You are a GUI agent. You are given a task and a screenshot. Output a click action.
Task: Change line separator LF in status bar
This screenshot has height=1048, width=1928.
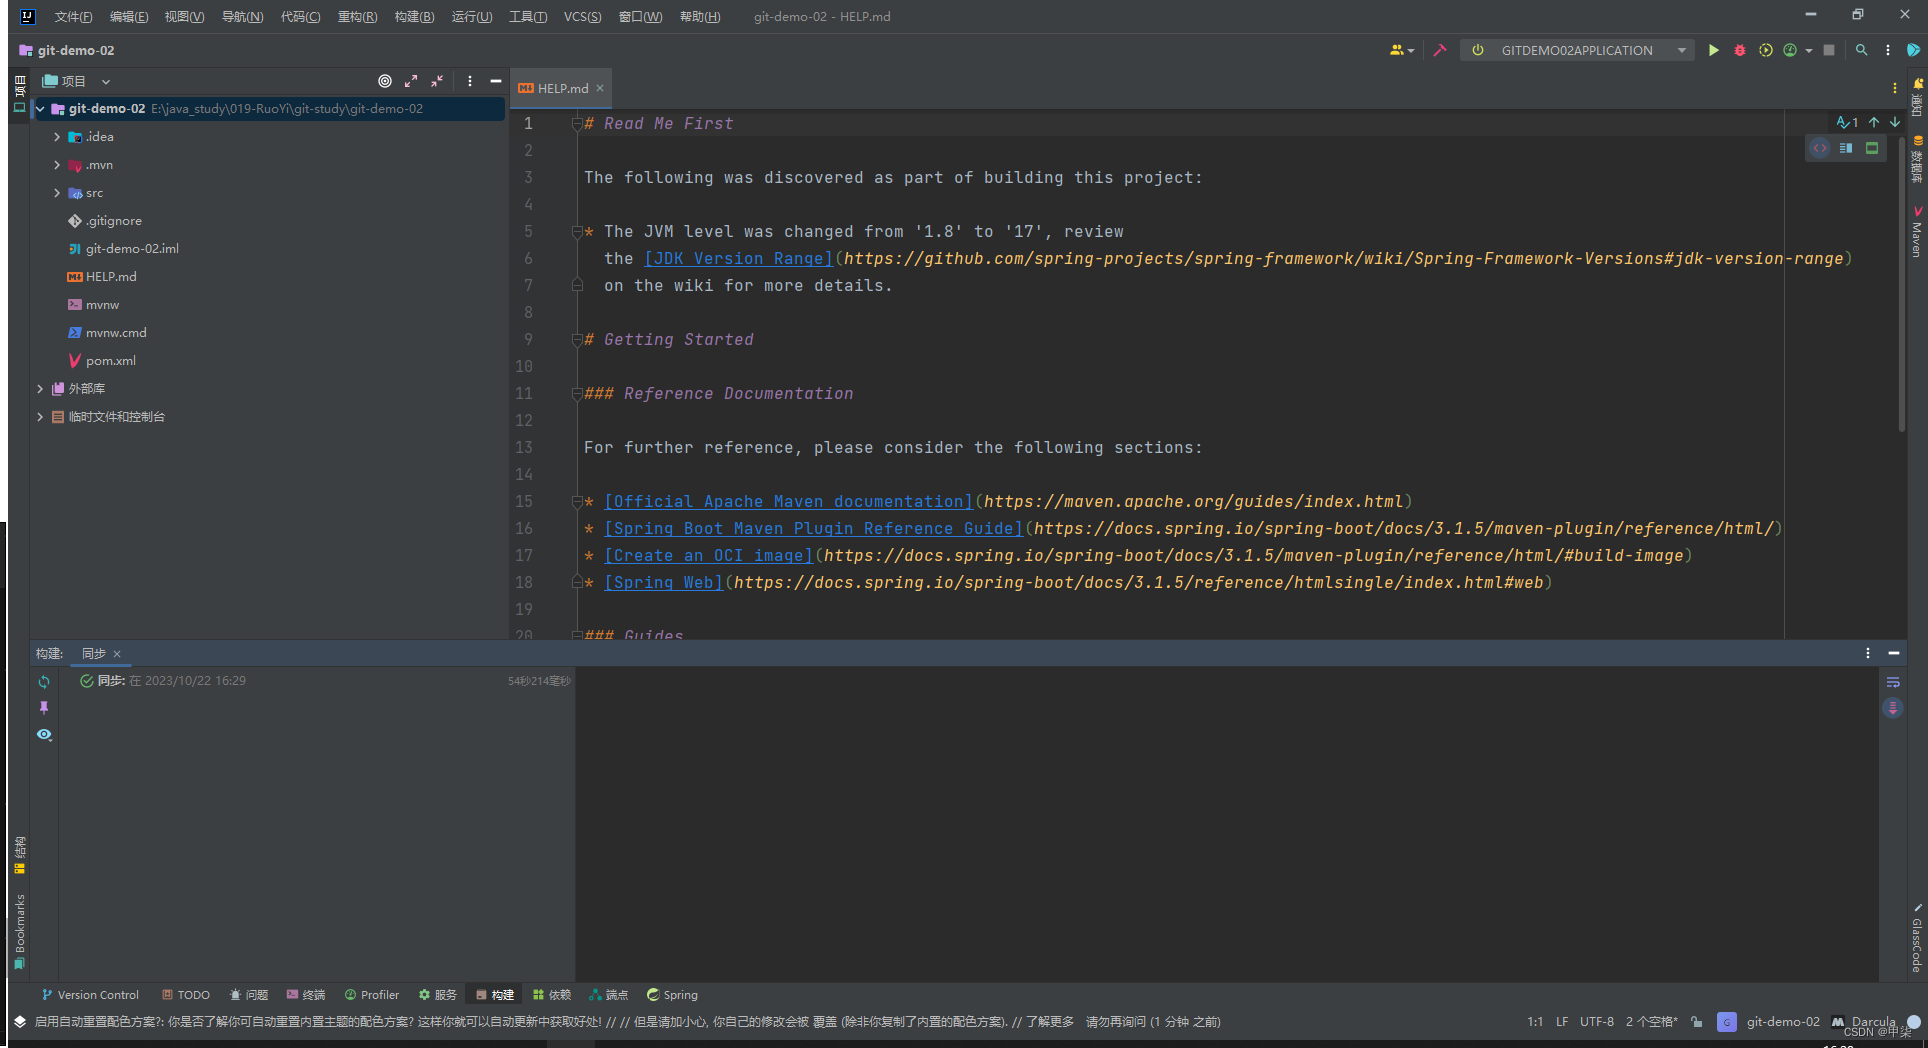[1562, 1022]
